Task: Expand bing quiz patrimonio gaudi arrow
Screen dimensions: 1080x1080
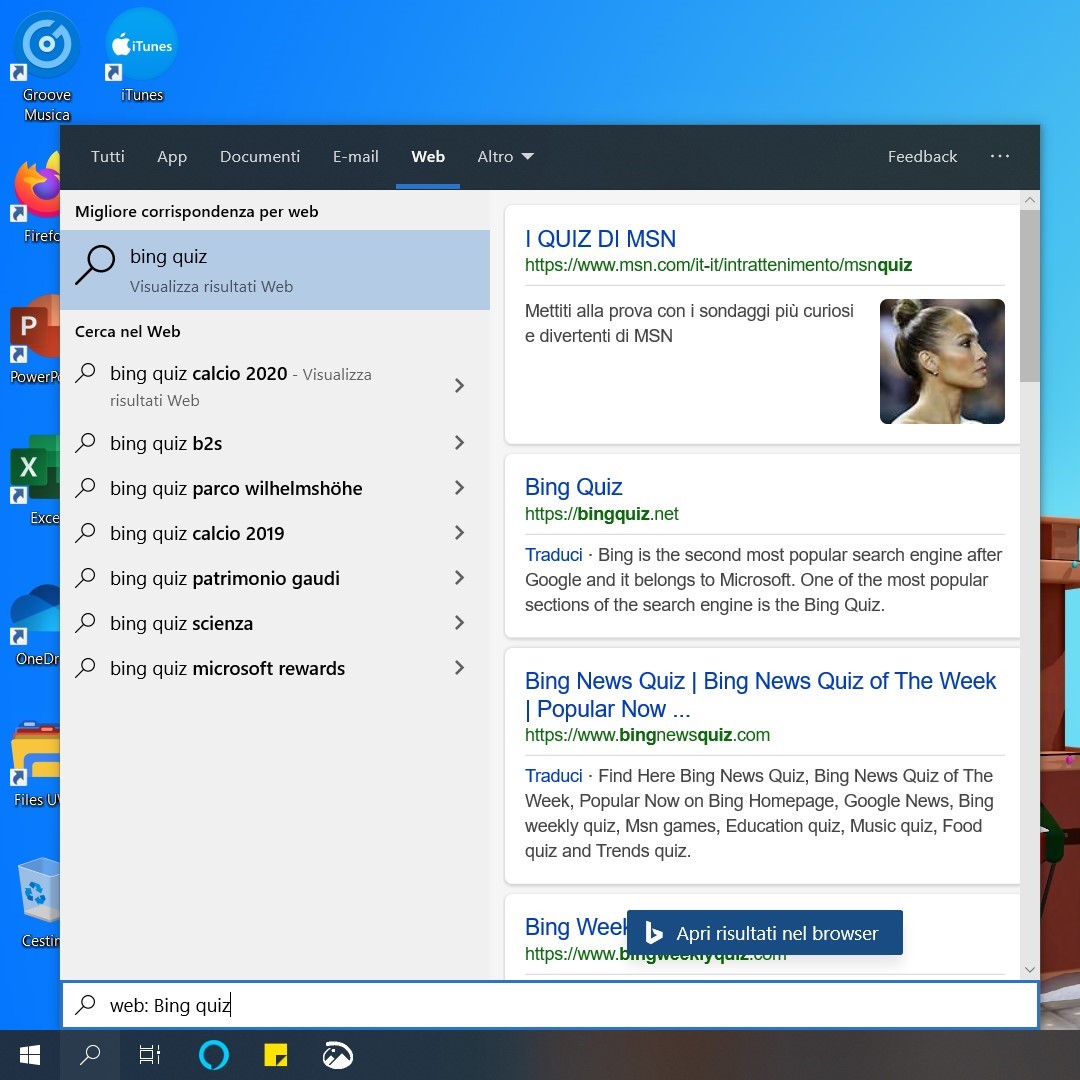Action: pyautogui.click(x=459, y=578)
